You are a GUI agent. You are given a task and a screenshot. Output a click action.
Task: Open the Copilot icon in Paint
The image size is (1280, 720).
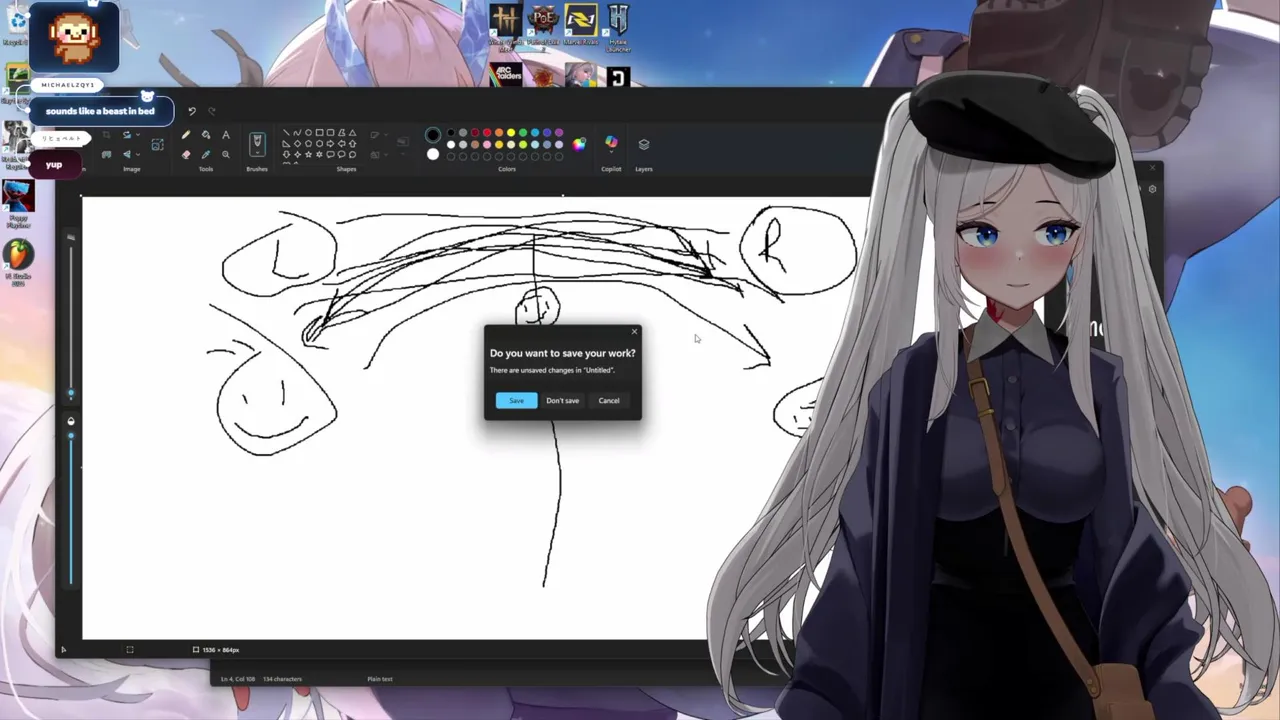pyautogui.click(x=611, y=142)
